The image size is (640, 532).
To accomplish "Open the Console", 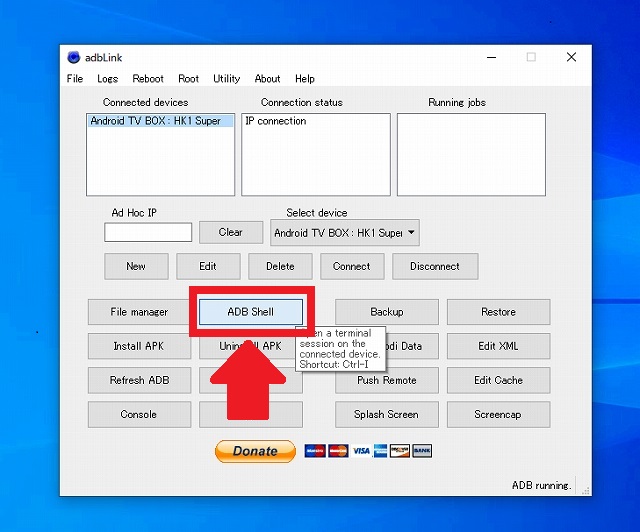I will click(x=139, y=414).
